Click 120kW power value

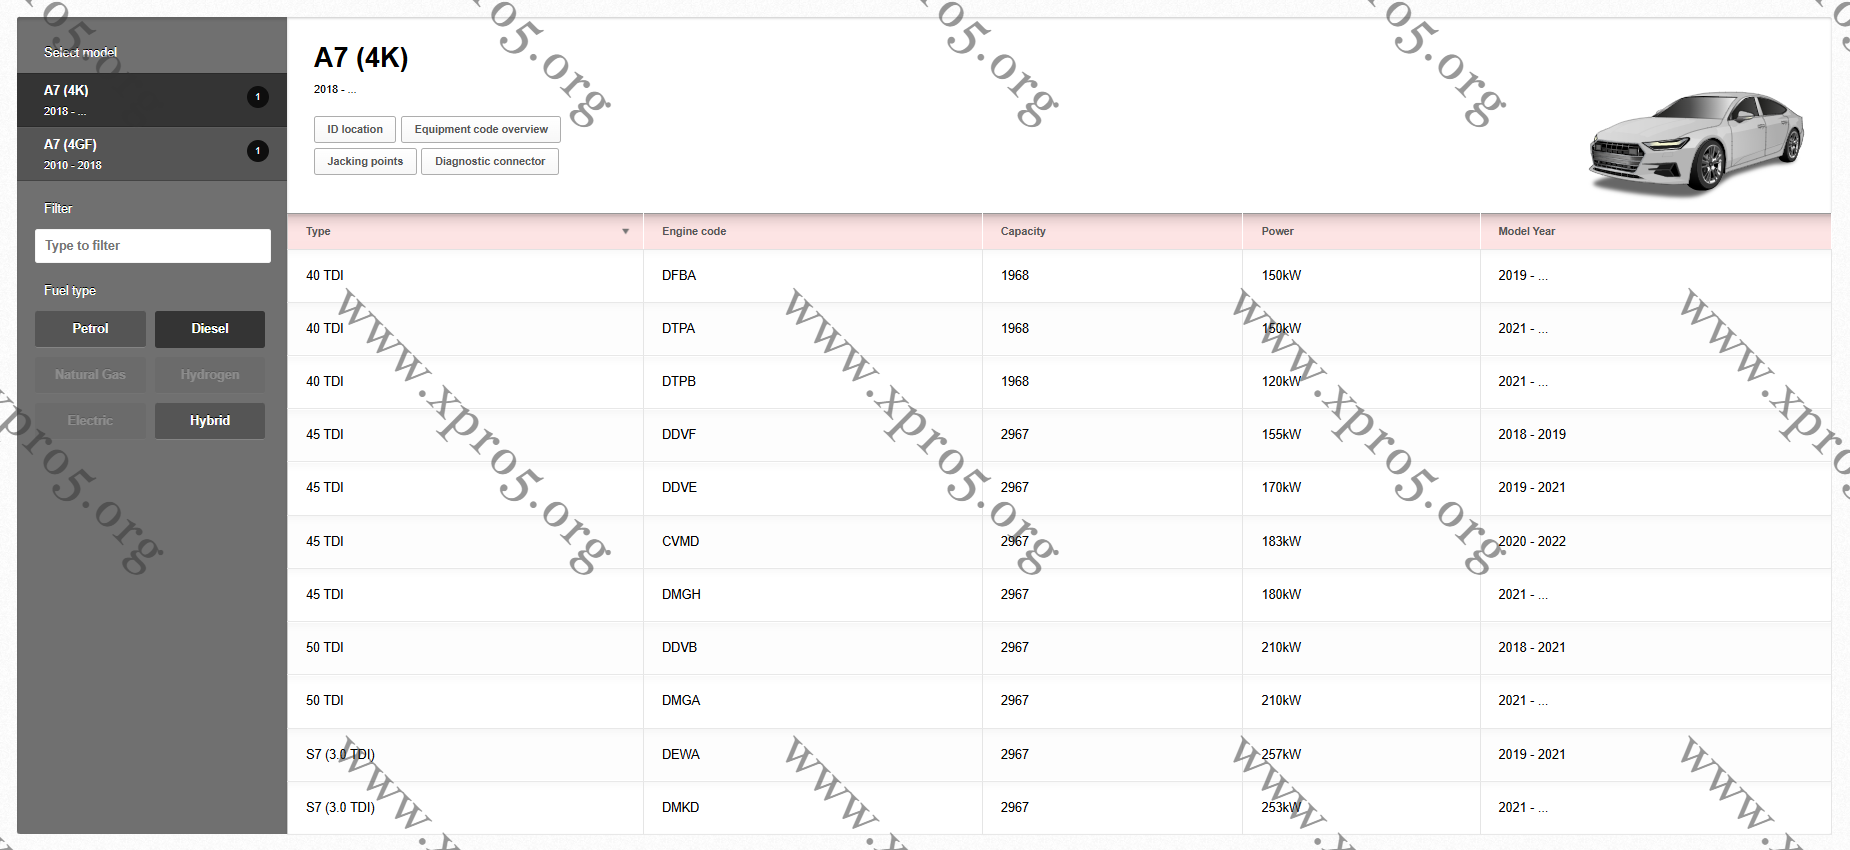[1281, 381]
